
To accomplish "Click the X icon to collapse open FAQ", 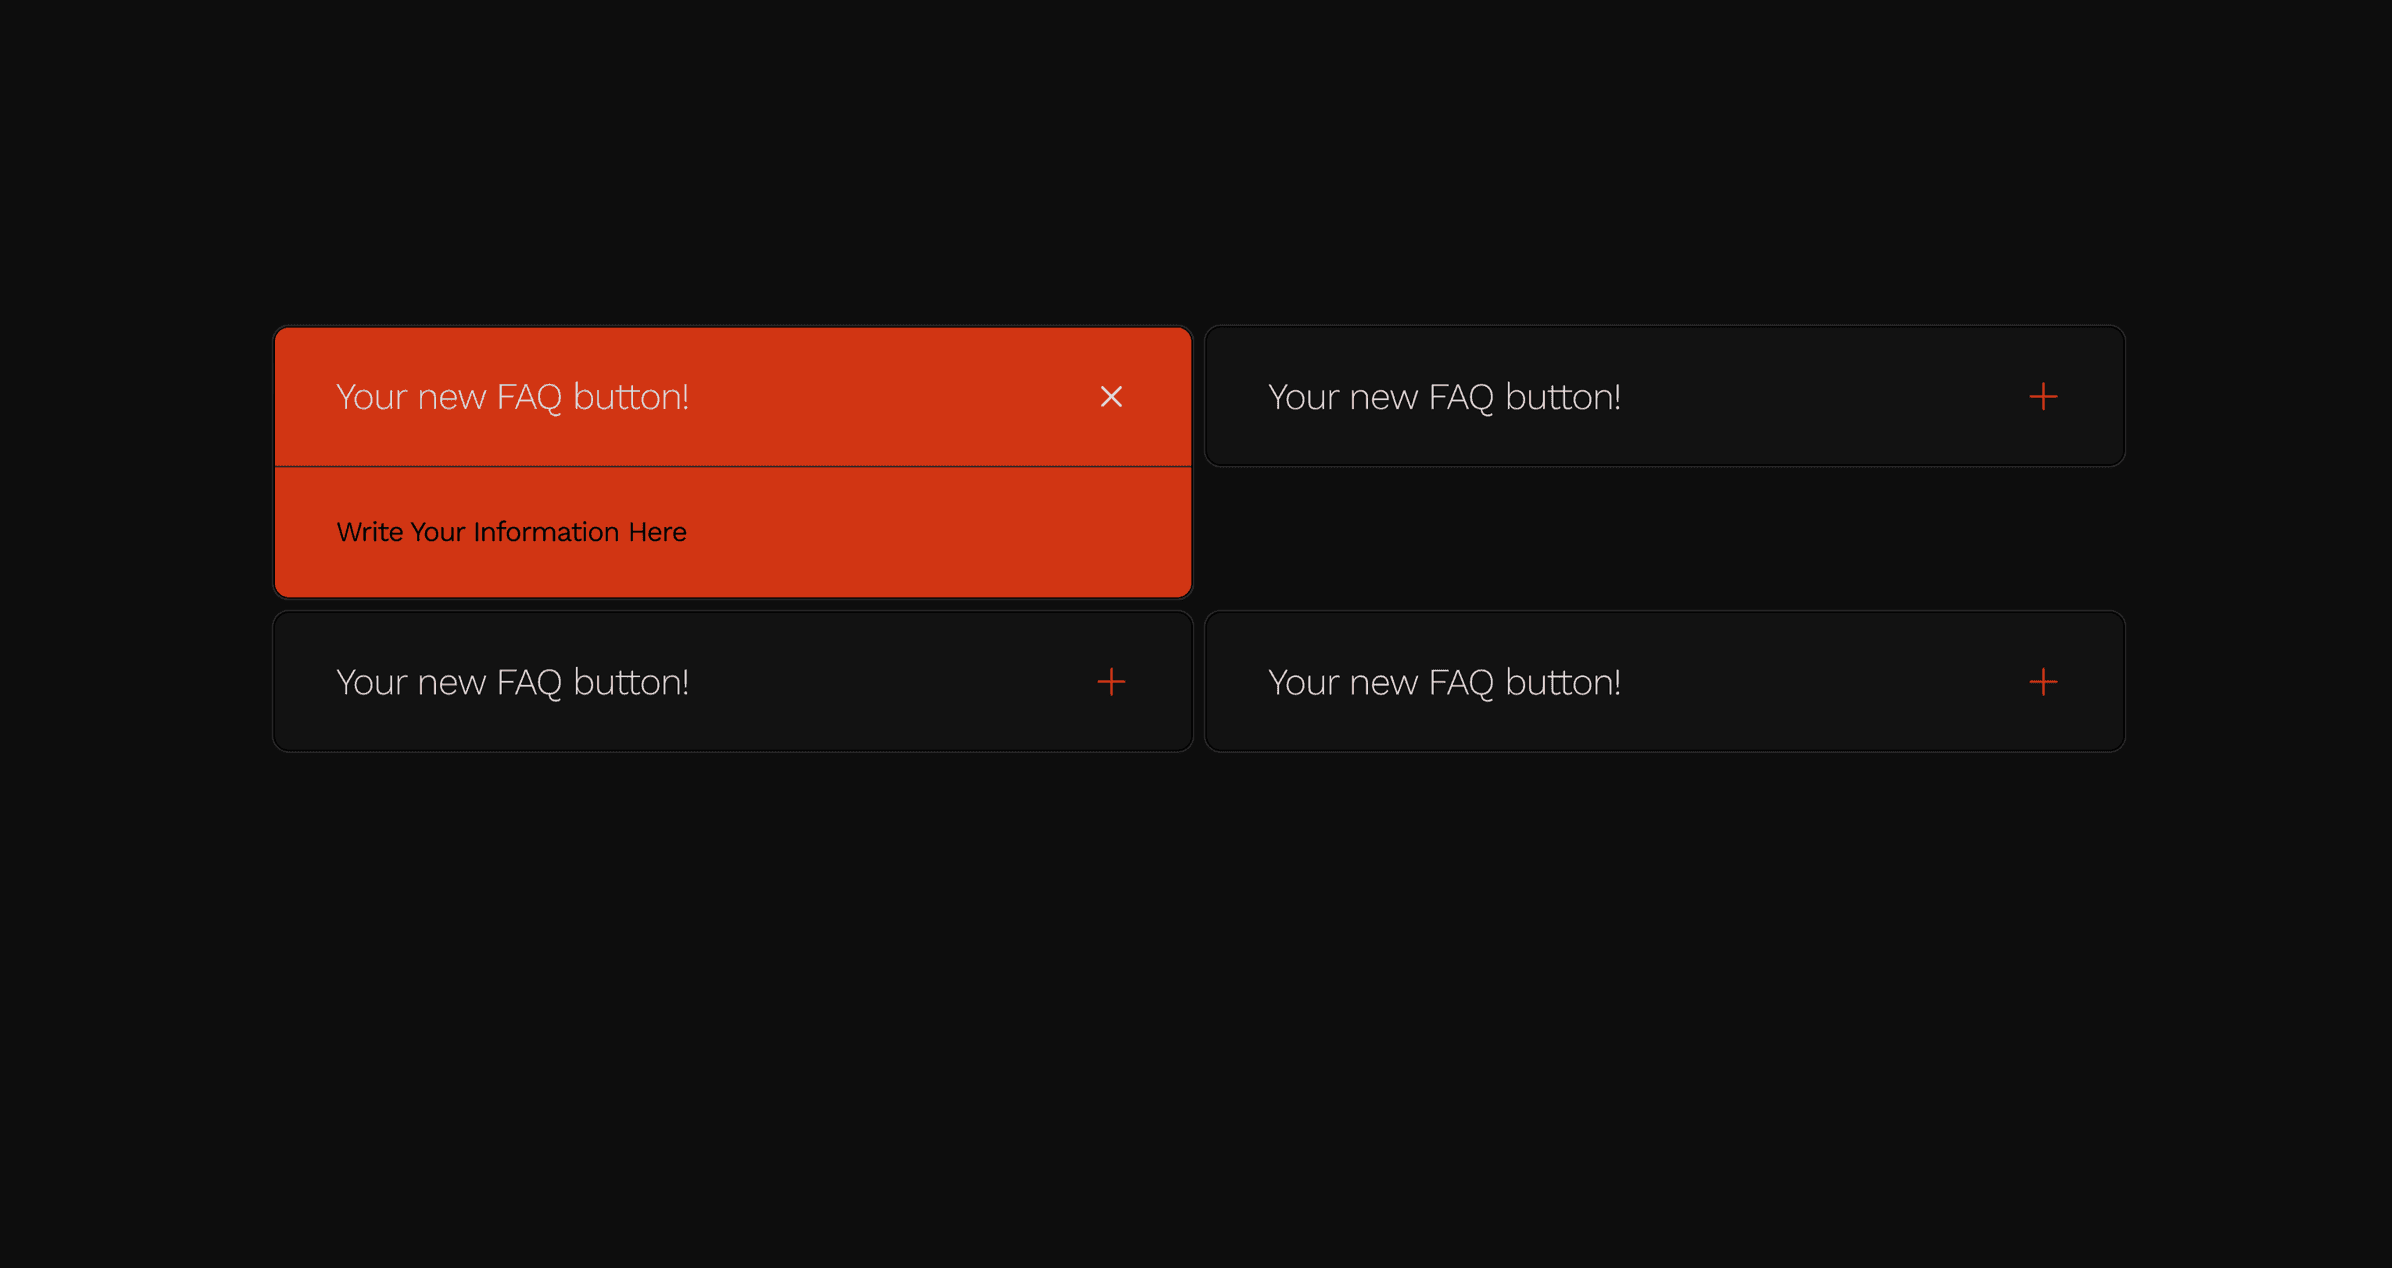I will coord(1112,397).
